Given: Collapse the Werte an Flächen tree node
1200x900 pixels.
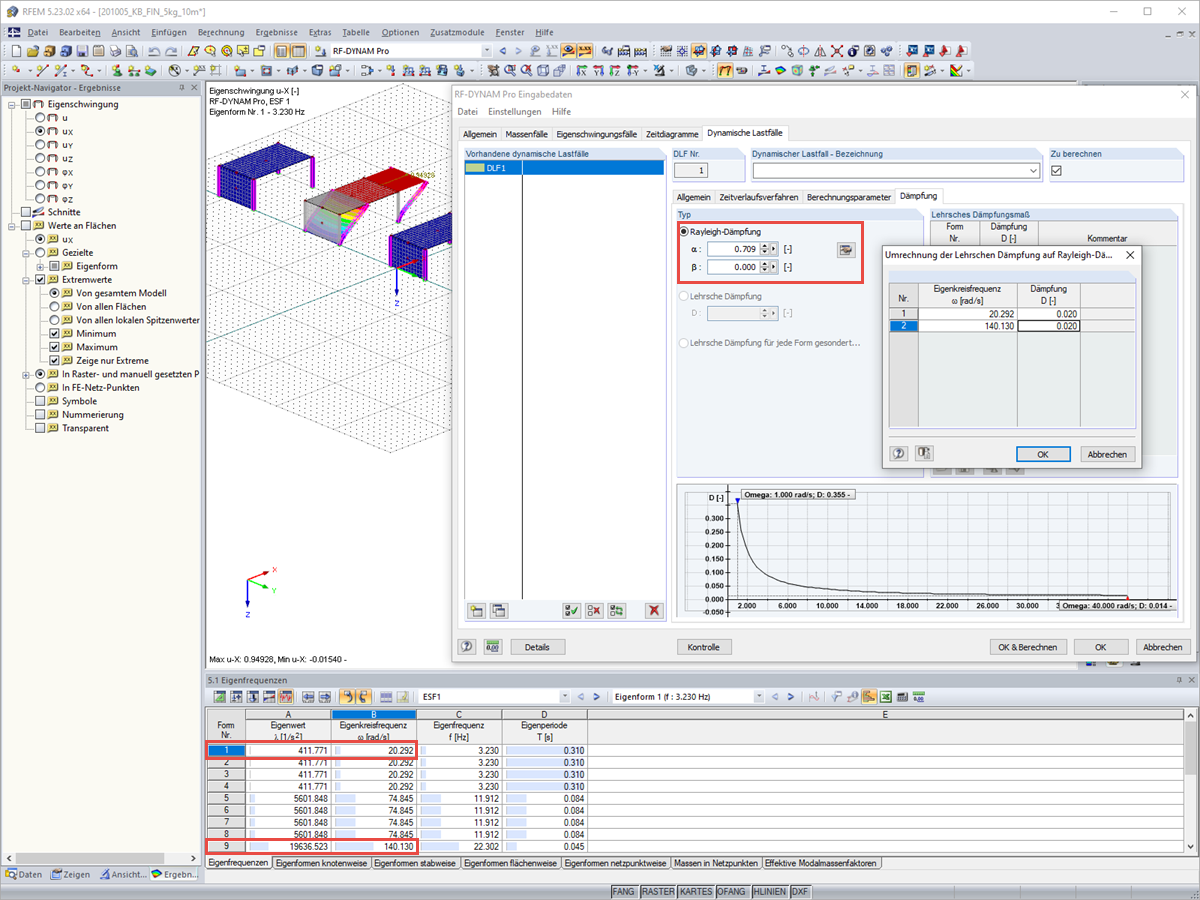Looking at the screenshot, I should [x=12, y=226].
